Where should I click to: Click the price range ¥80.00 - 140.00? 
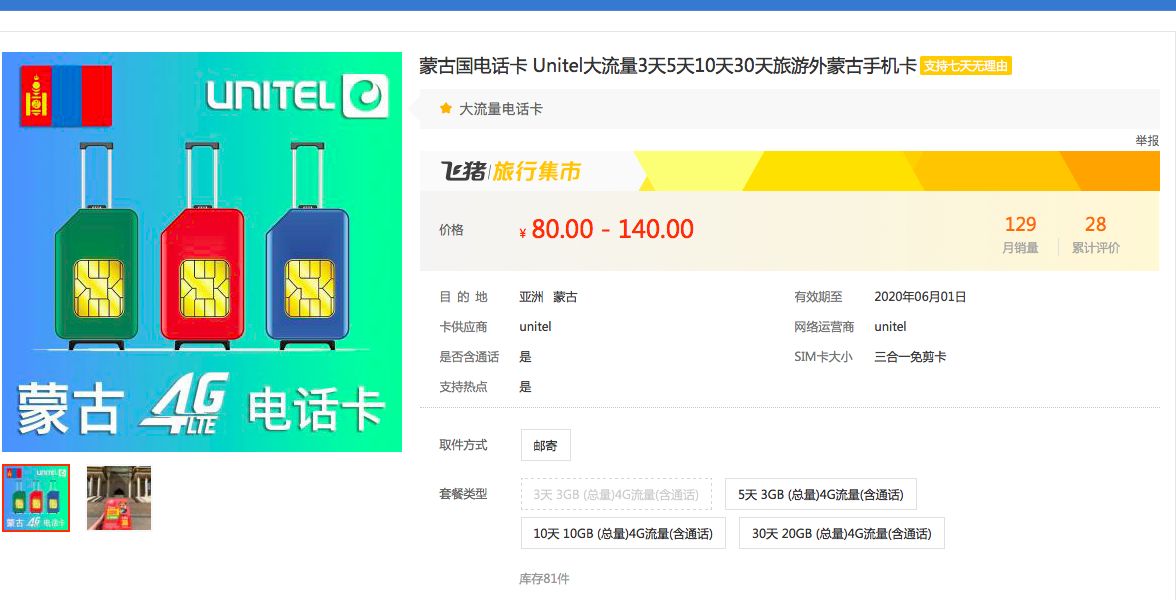click(x=606, y=230)
